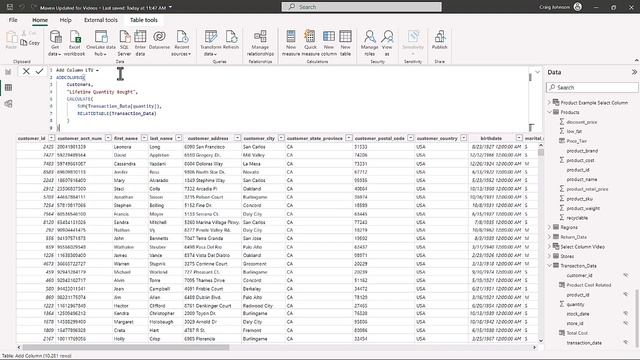Expand the formula bar chevron
The height and width of the screenshot is (360, 640).
point(538,72)
